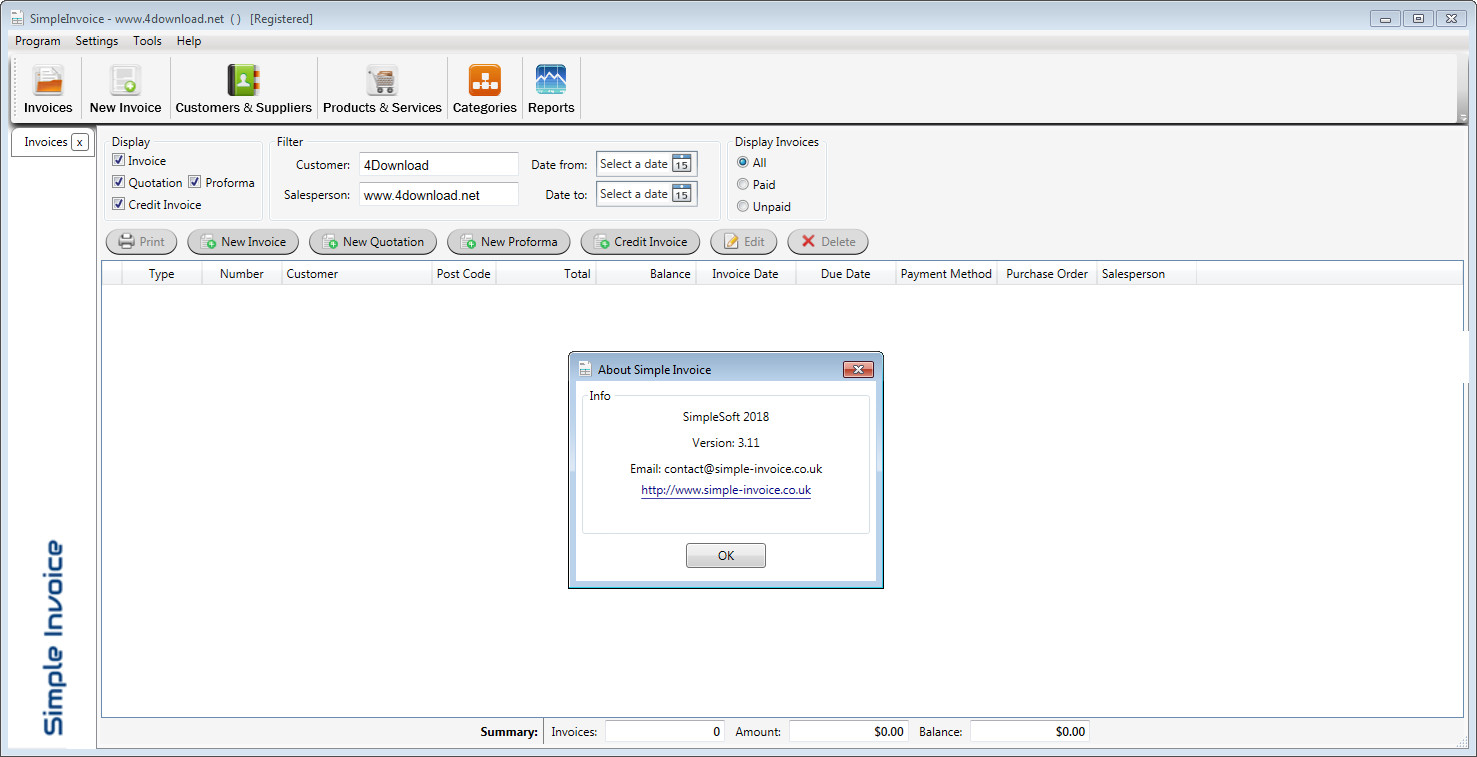
Task: Open the Settings menu
Action: click(97, 41)
